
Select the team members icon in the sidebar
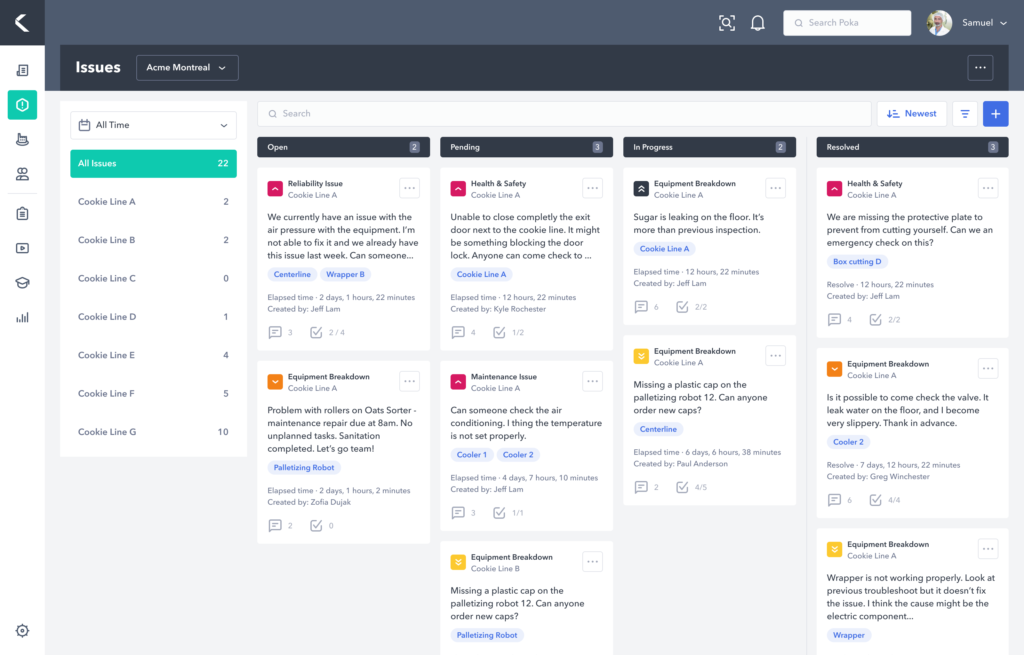[22, 175]
